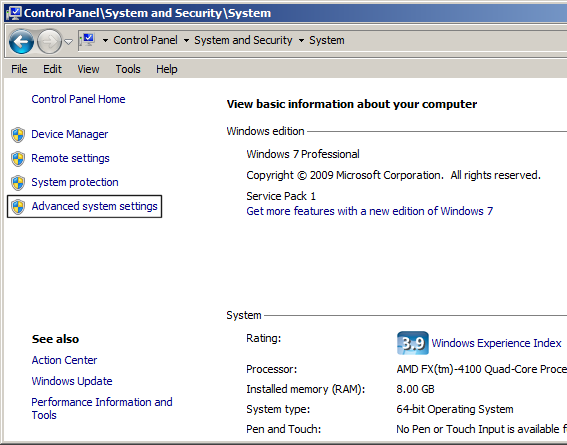Open the Help menu

click(167, 69)
